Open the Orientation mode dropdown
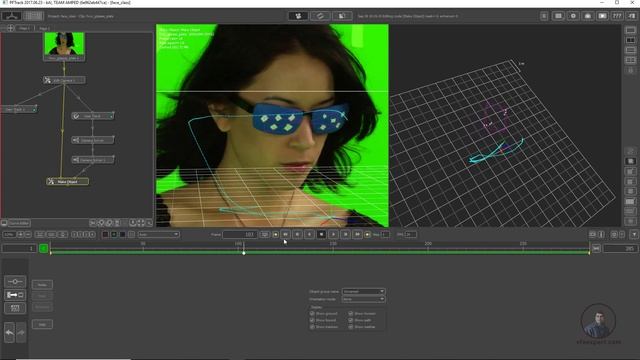This screenshot has width=640, height=360. (363, 299)
